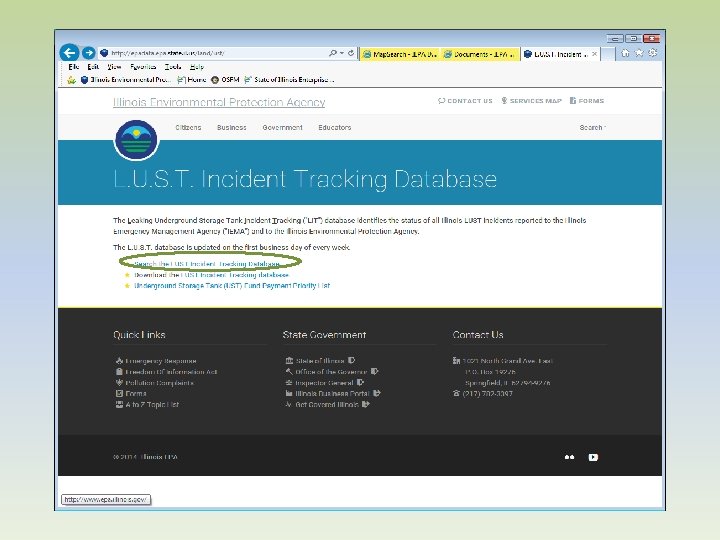The width and height of the screenshot is (720, 540).
Task: Click the (217) phone number text
Action: pos(488,394)
